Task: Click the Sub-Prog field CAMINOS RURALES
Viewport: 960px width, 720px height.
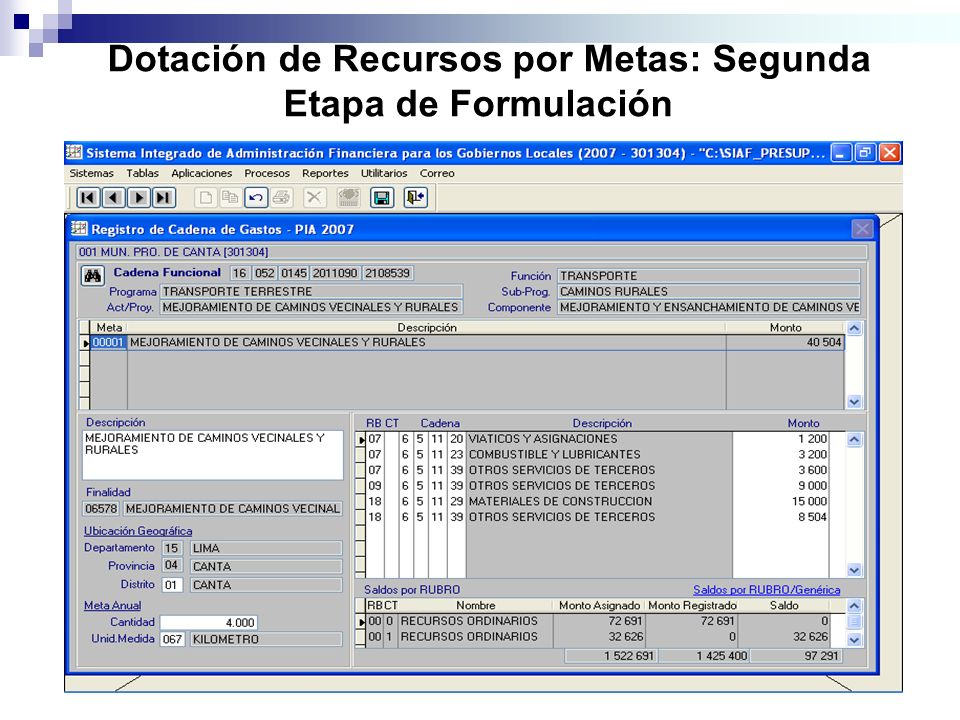Action: [x=708, y=291]
